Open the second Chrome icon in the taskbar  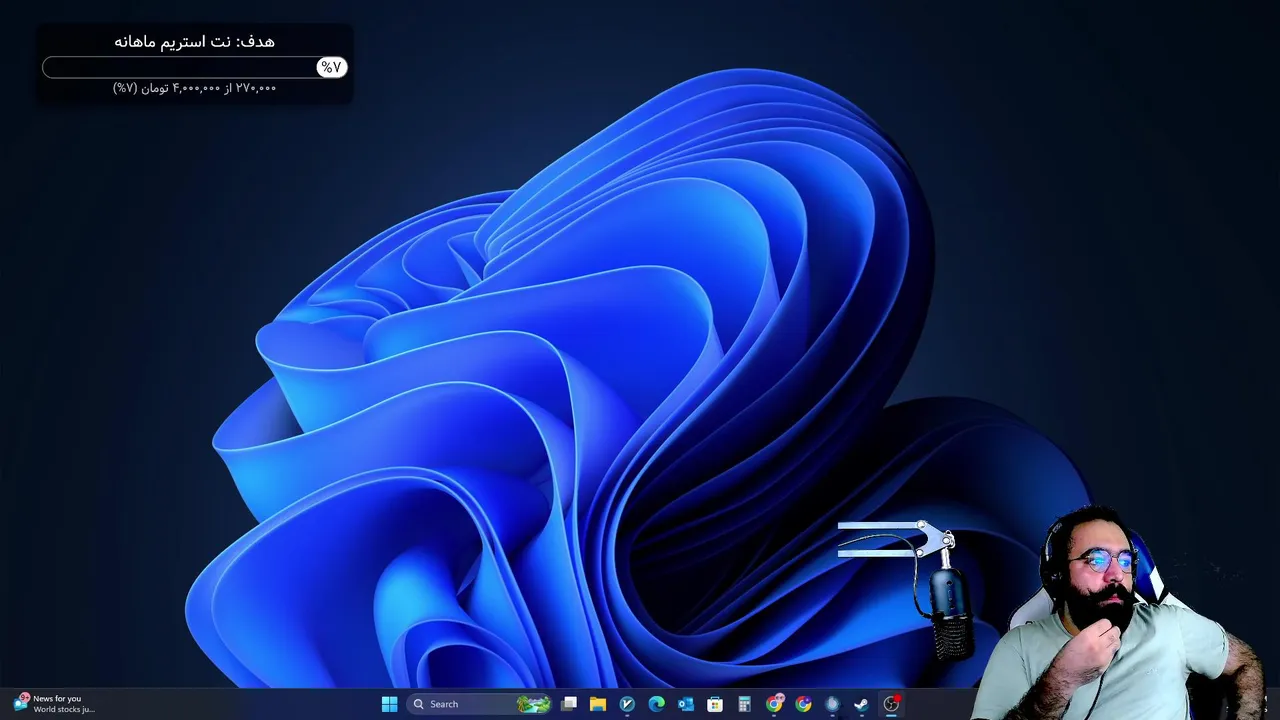coord(803,704)
